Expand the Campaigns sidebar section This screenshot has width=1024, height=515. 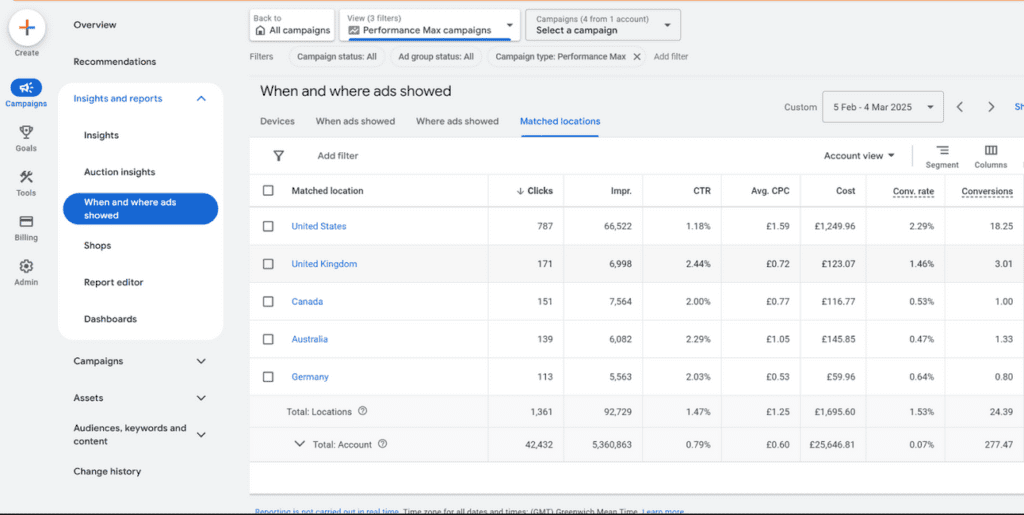pyautogui.click(x=201, y=361)
